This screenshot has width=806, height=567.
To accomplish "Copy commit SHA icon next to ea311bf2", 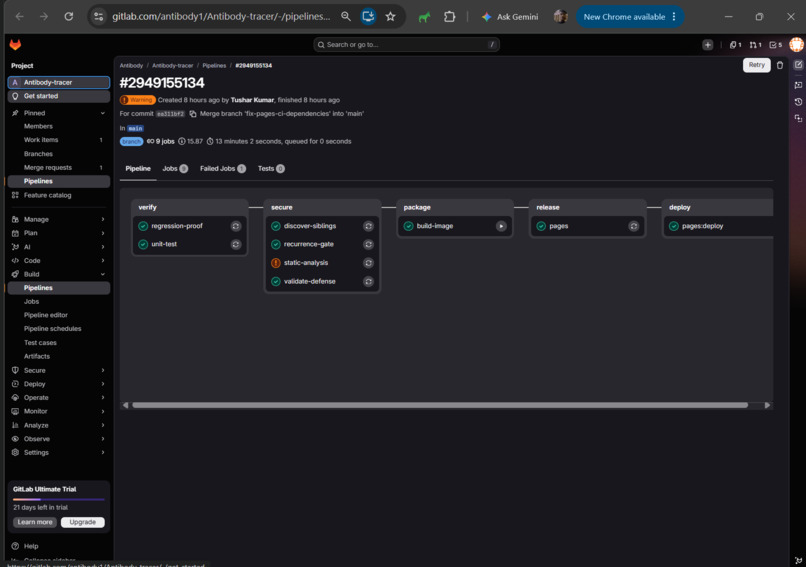I will (x=193, y=114).
